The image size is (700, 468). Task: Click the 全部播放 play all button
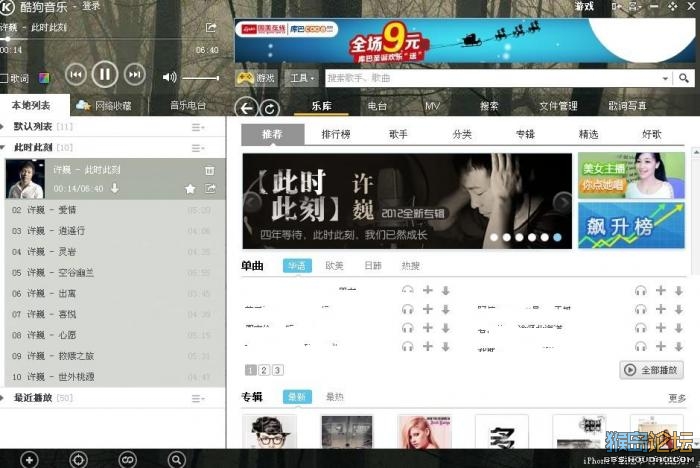click(651, 370)
